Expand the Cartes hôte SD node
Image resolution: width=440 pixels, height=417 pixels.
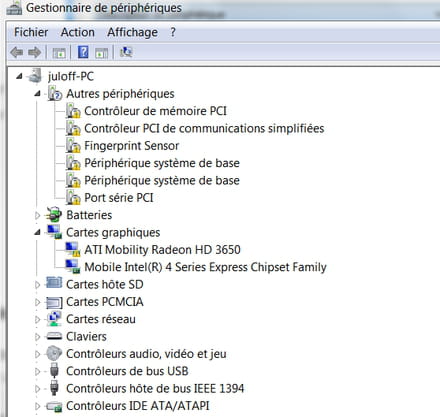[x=37, y=285]
